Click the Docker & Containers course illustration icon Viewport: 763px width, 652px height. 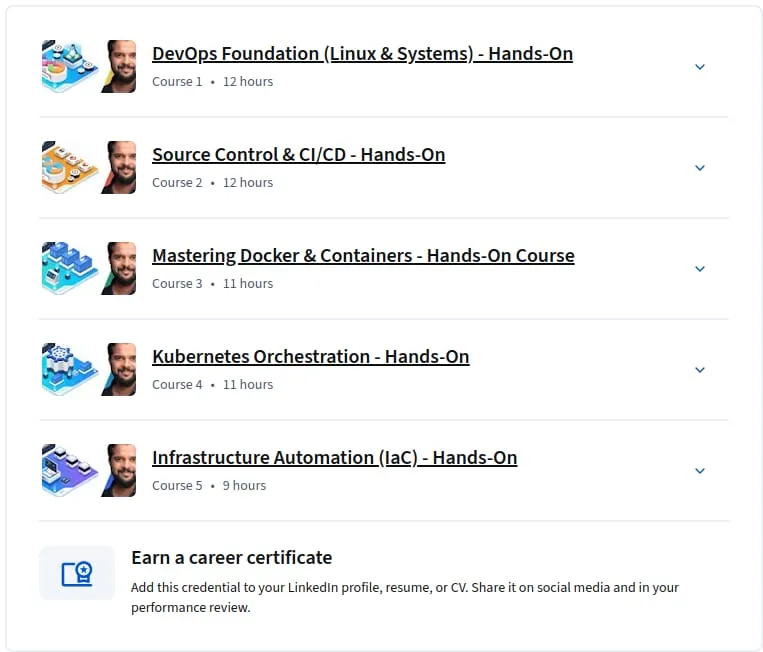pyautogui.click(x=70, y=269)
